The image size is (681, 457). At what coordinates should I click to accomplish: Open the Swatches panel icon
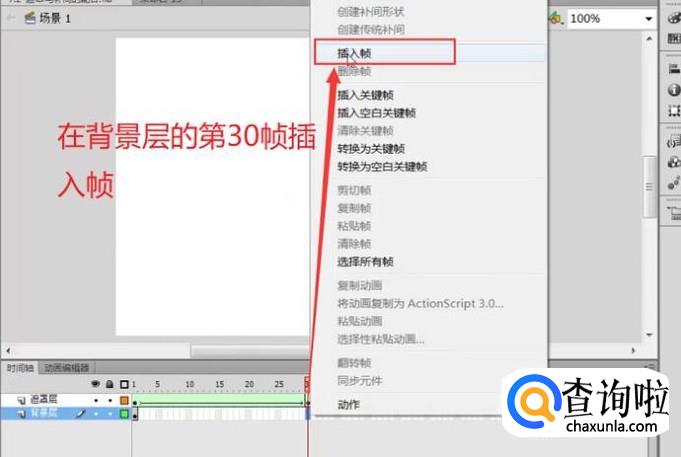673,38
